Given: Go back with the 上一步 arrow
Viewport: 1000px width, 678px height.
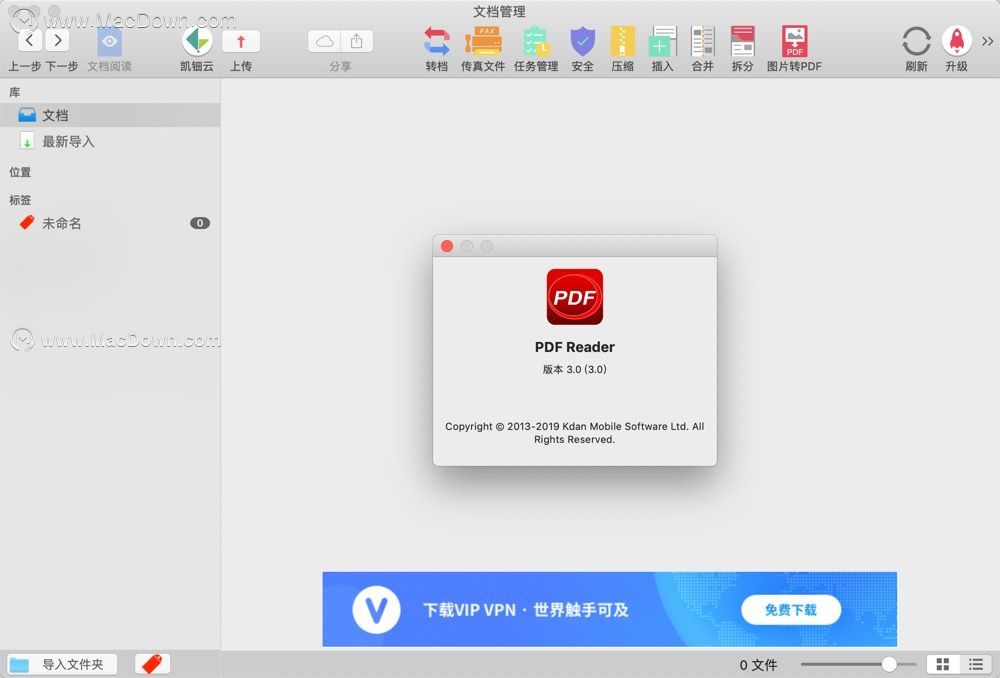Looking at the screenshot, I should 30,41.
